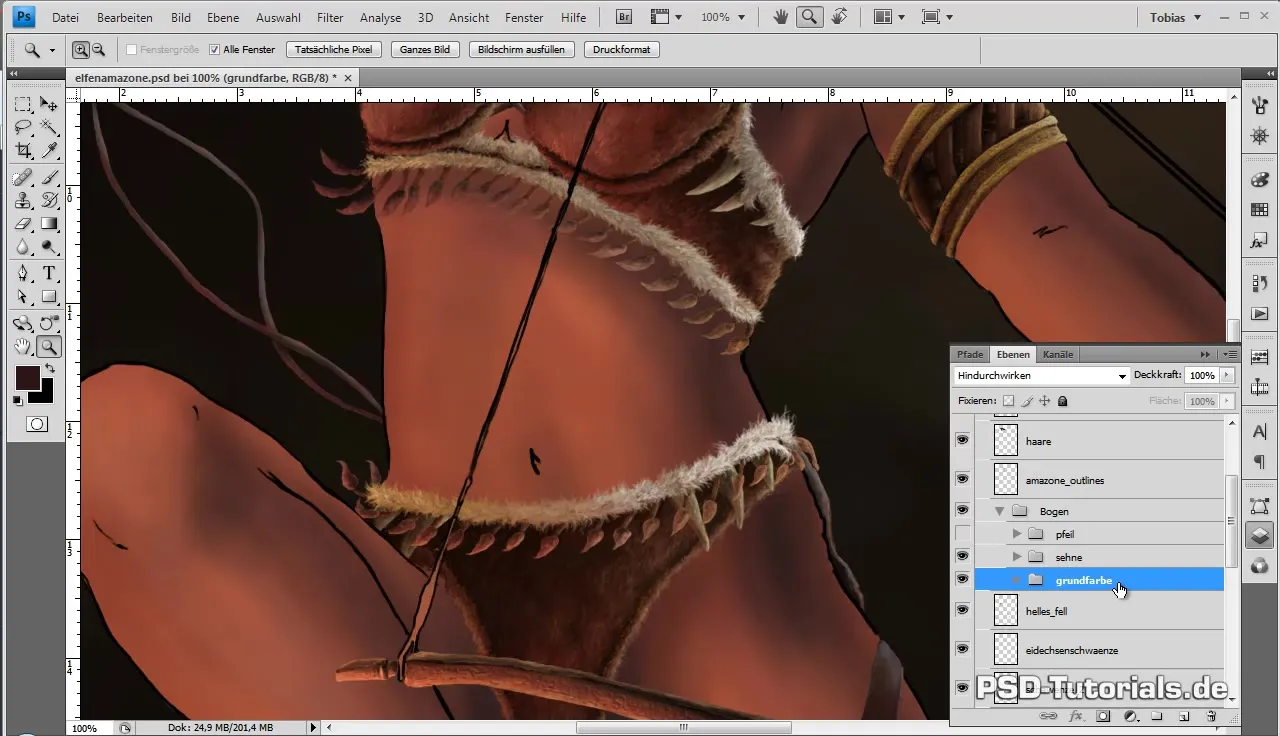Select the Eraser tool
This screenshot has height=736, width=1280.
pos(23,223)
